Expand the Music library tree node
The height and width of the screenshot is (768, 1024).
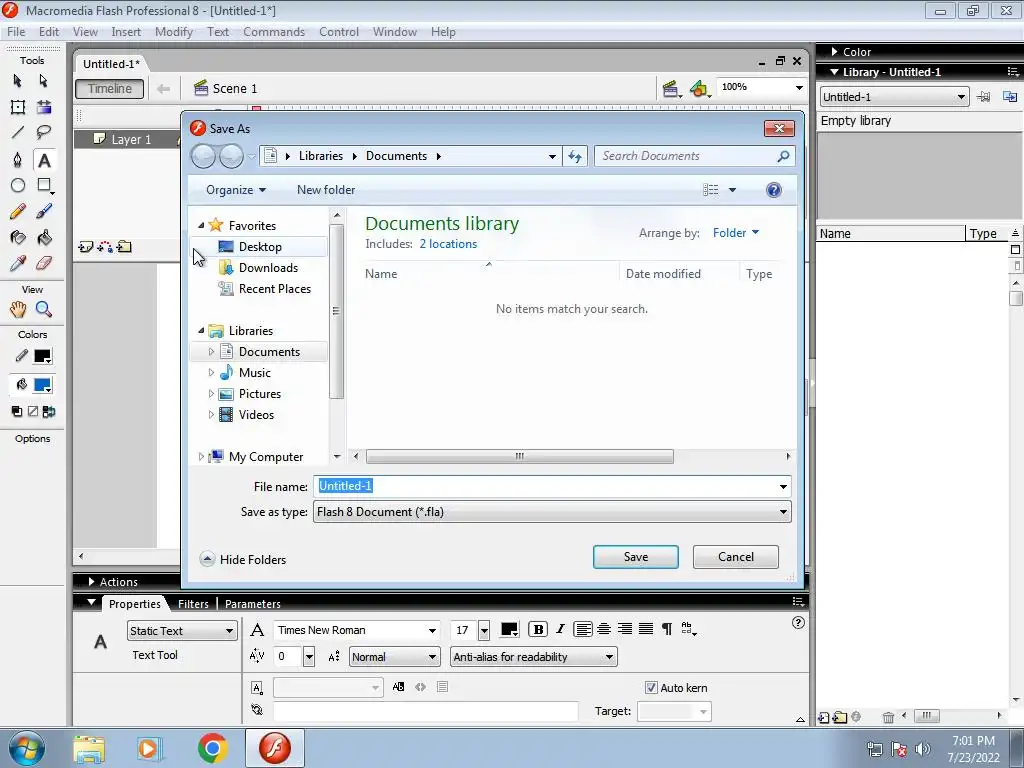click(211, 373)
